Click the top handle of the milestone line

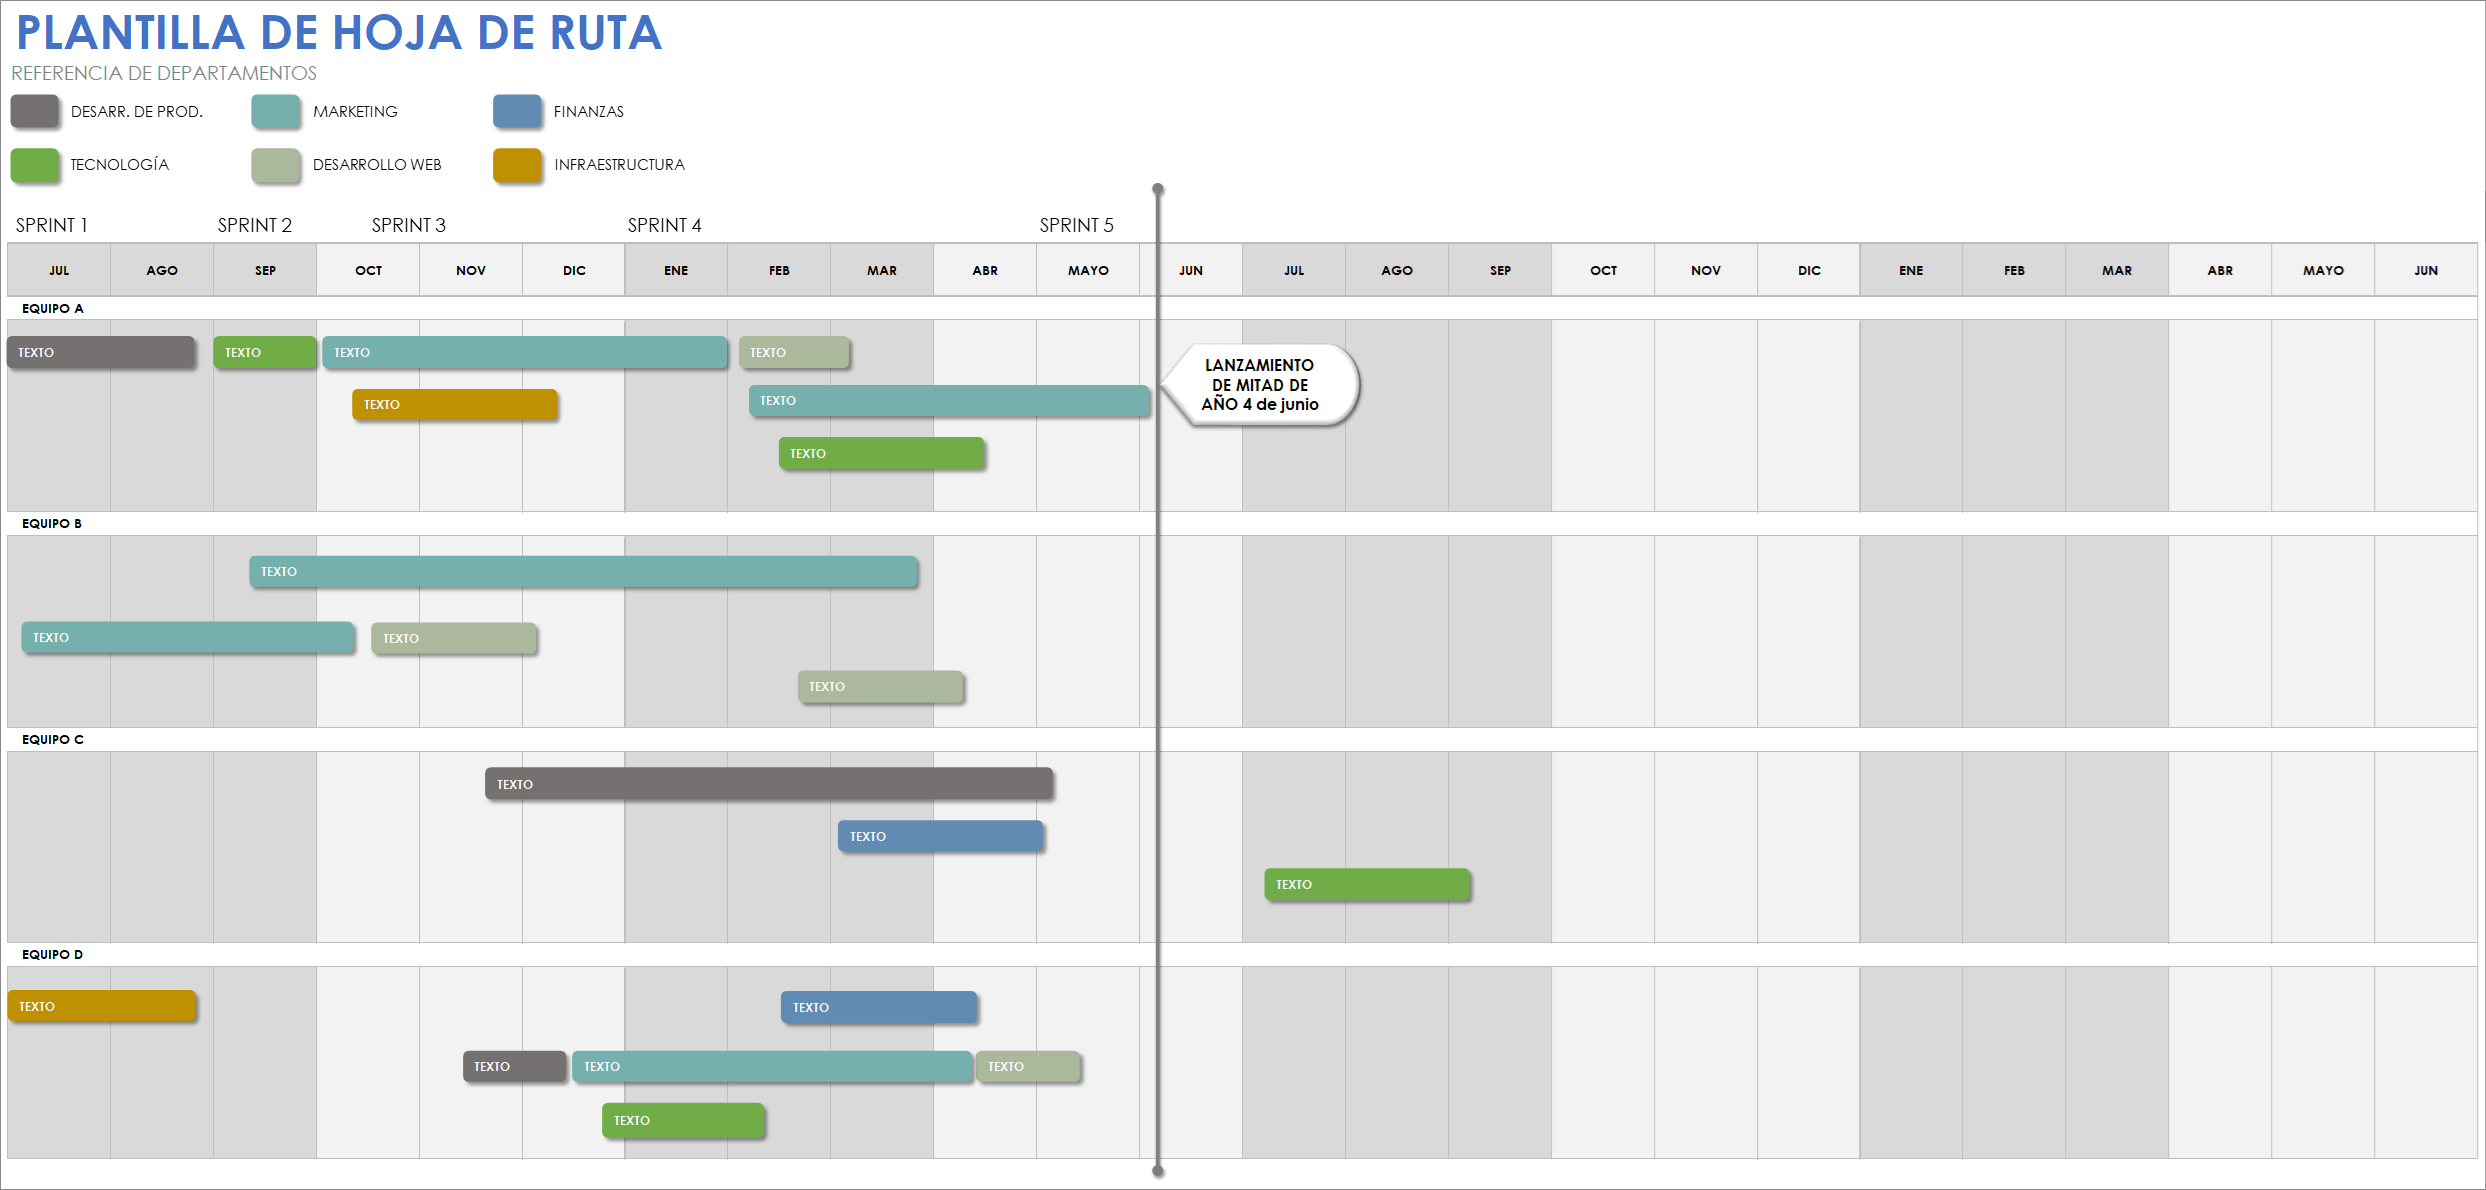1158,188
